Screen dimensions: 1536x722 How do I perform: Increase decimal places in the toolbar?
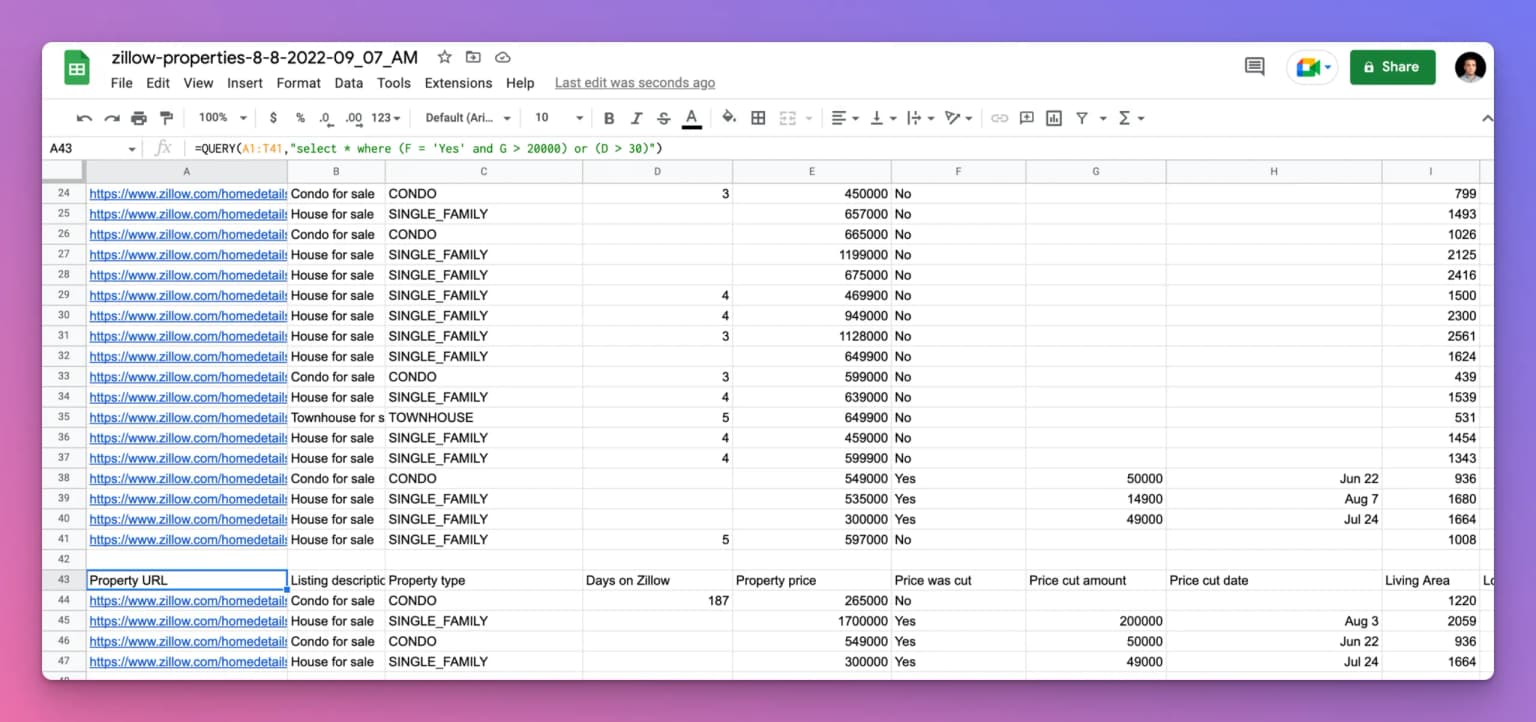(353, 118)
